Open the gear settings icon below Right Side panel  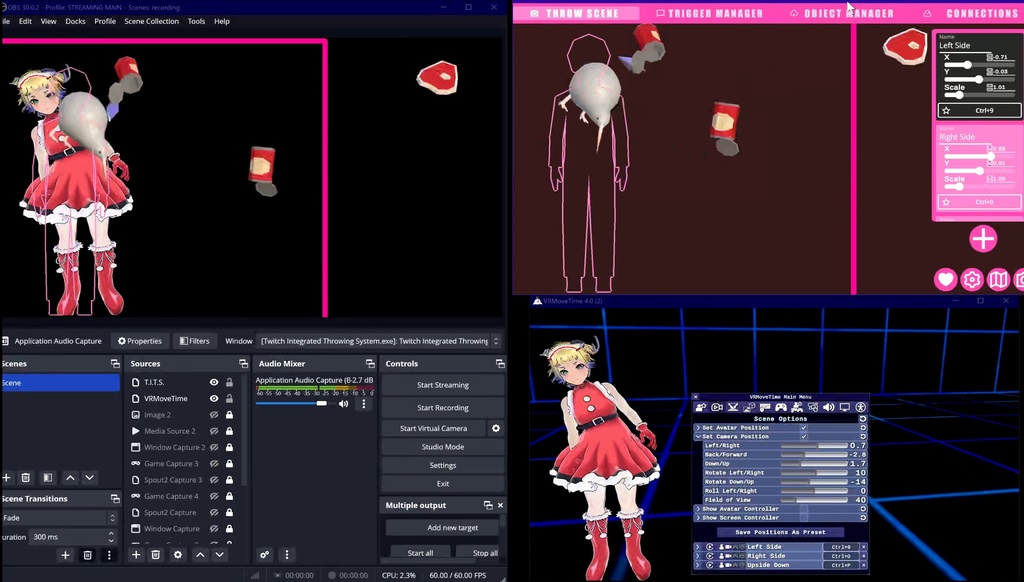971,280
